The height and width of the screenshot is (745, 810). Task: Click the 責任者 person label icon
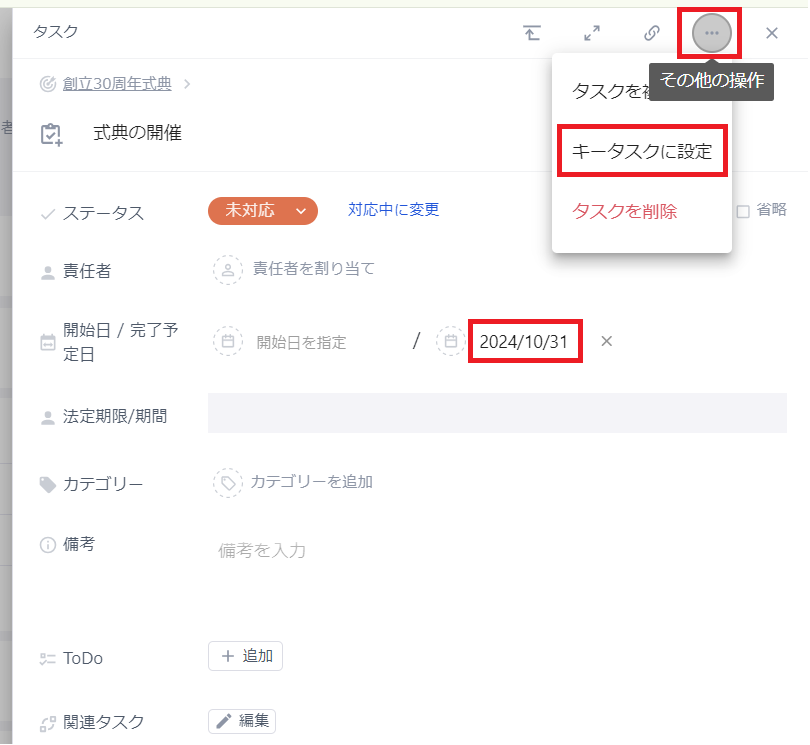click(48, 272)
